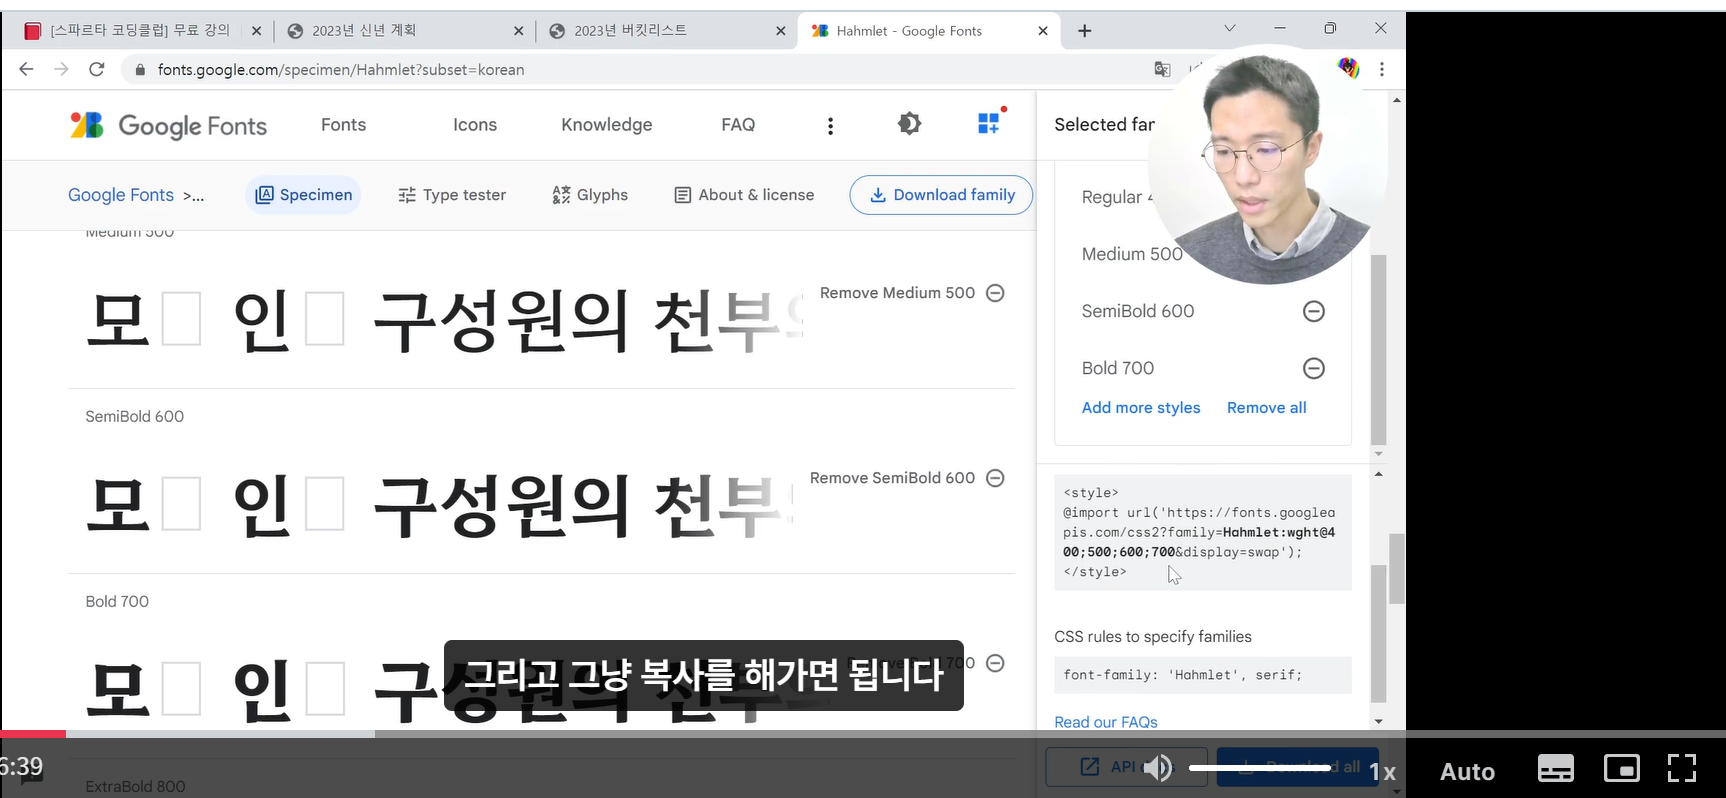Click the Bold 700 style heading

tap(117, 601)
